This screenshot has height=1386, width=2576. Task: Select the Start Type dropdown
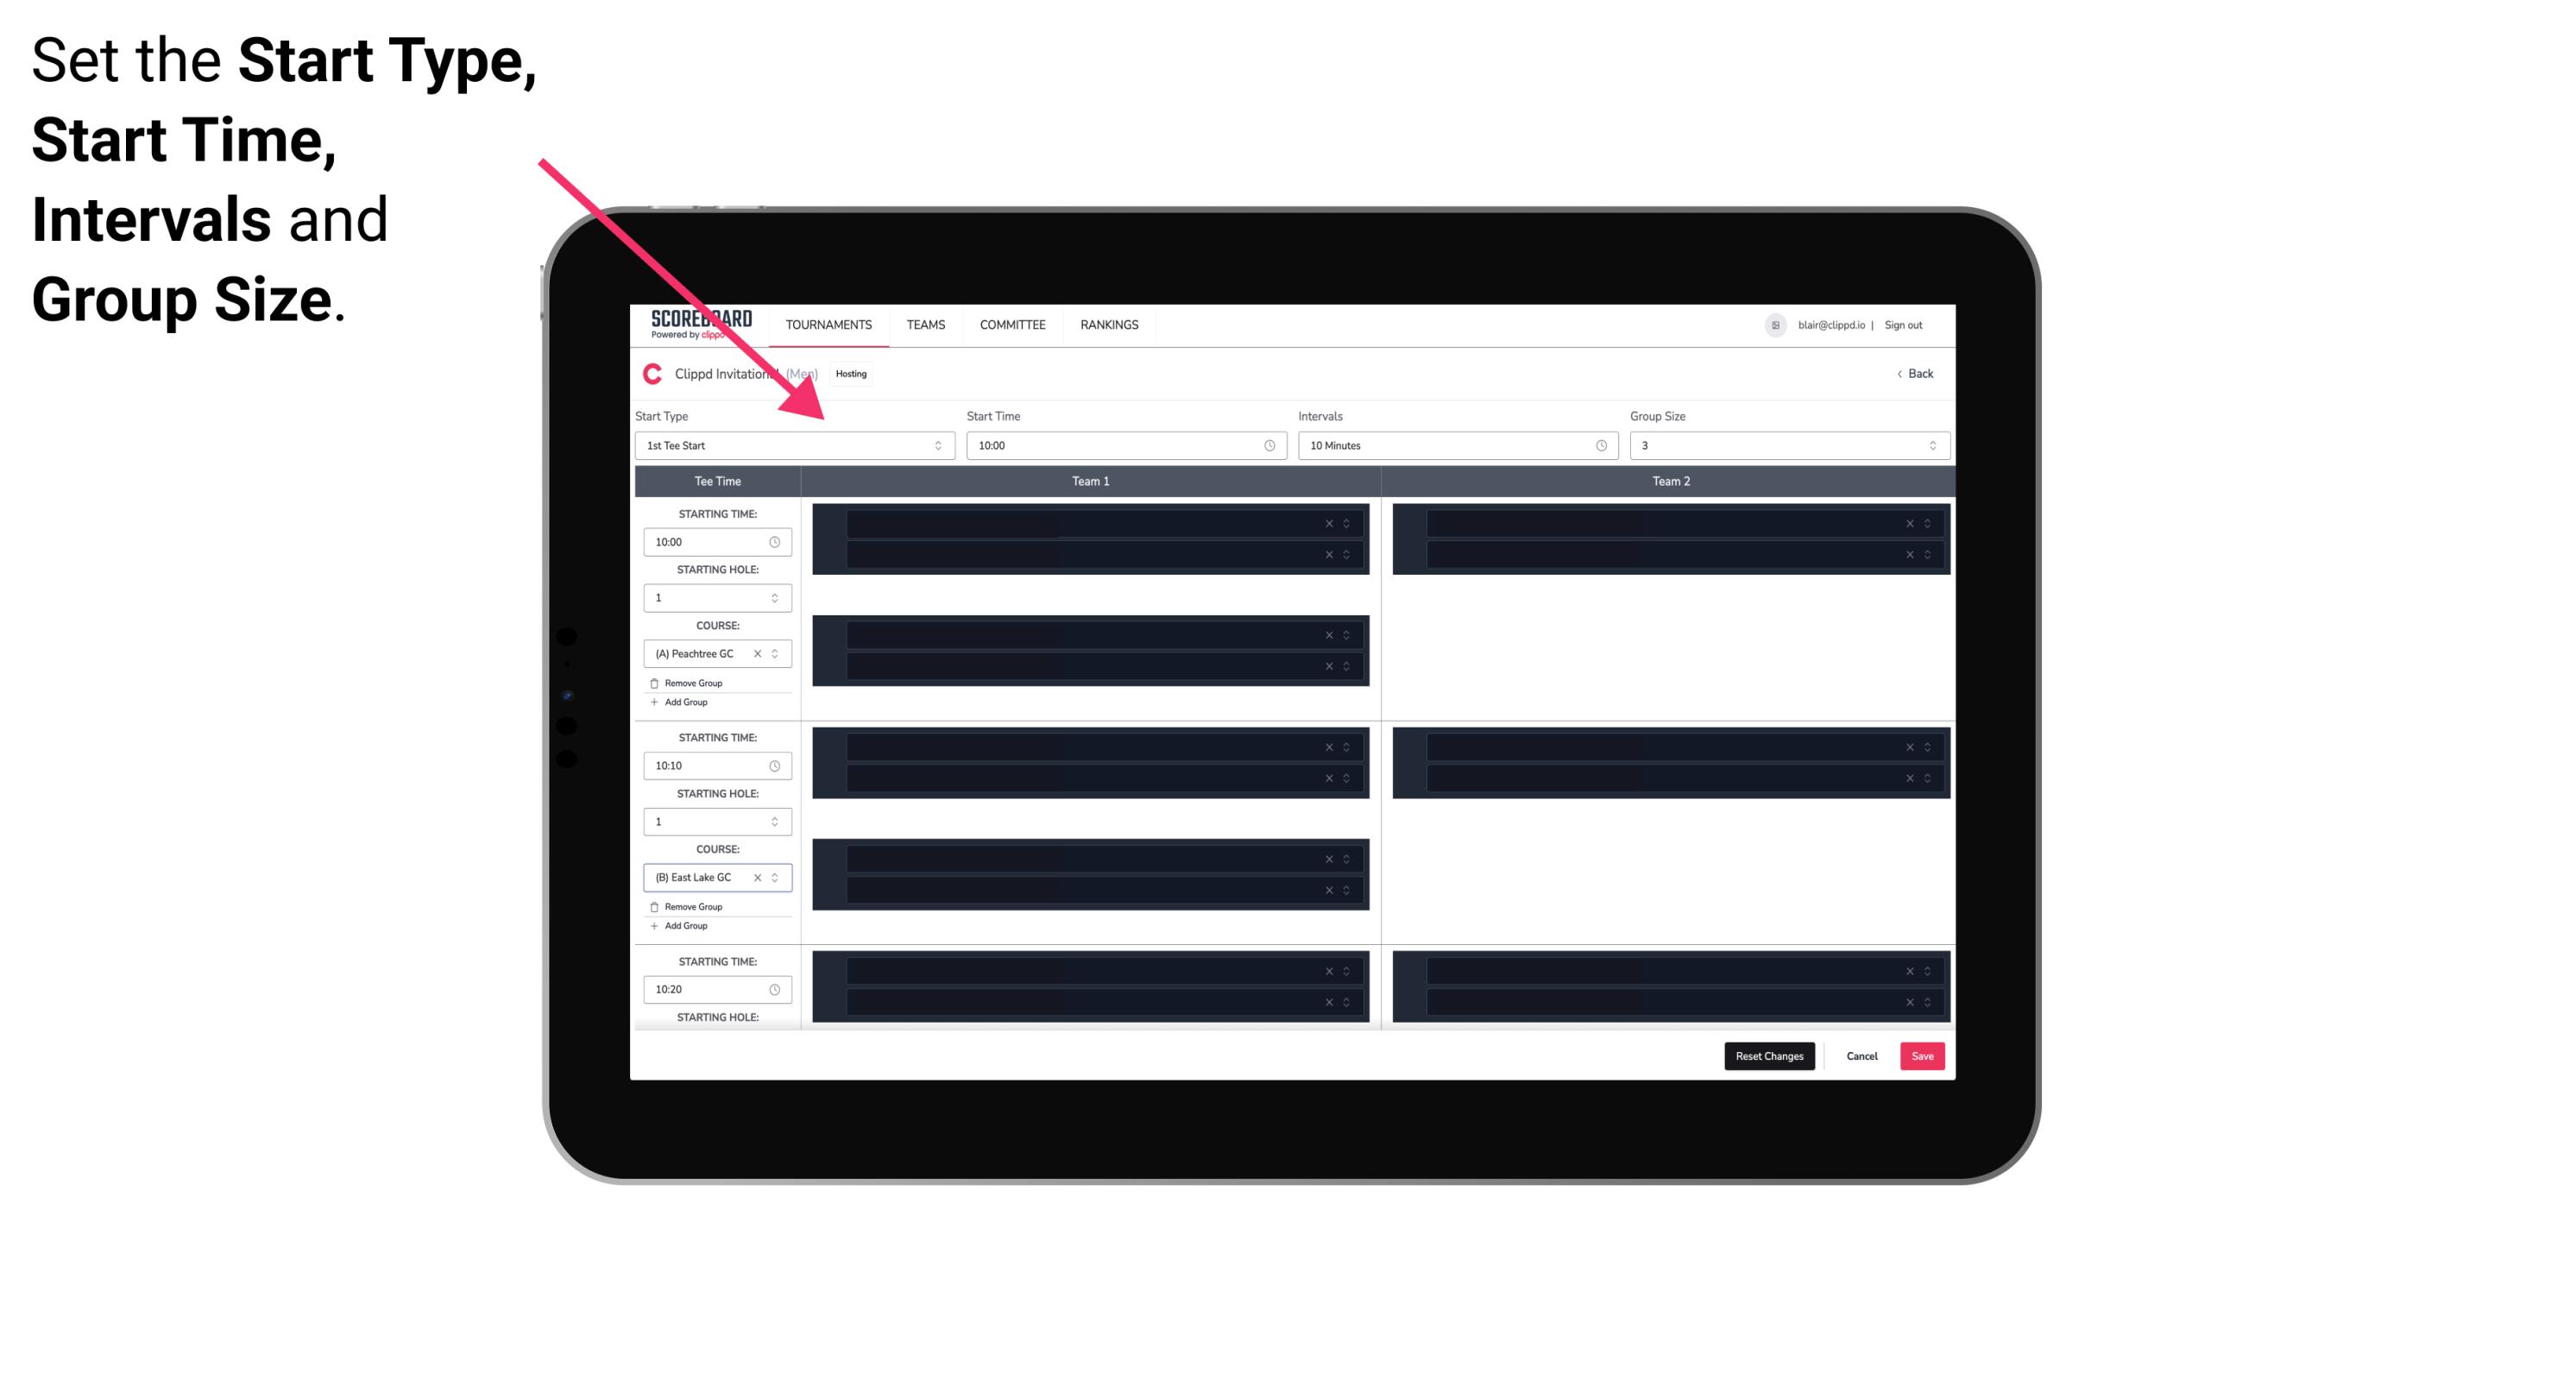[790, 447]
